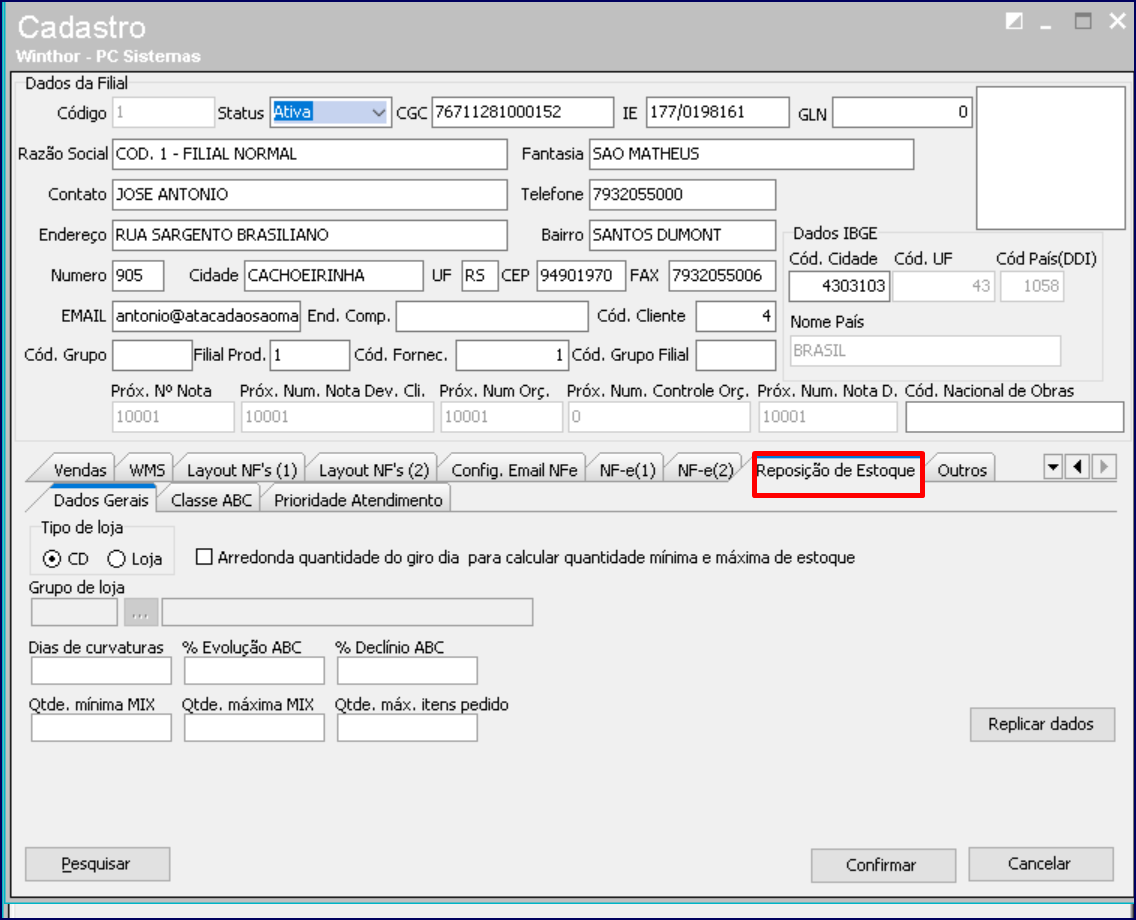Click the CEP input field
The width and height of the screenshot is (1136, 920).
(x=581, y=276)
